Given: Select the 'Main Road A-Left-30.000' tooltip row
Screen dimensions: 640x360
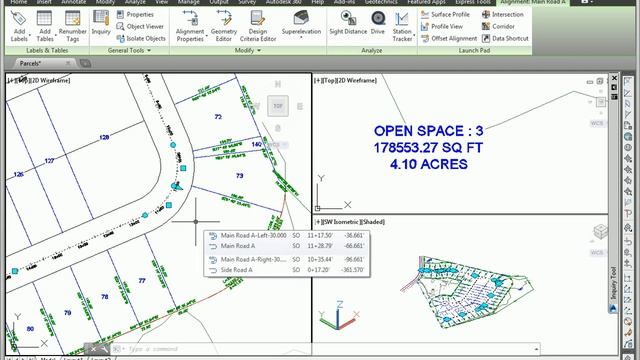Looking at the screenshot, I should [x=287, y=236].
